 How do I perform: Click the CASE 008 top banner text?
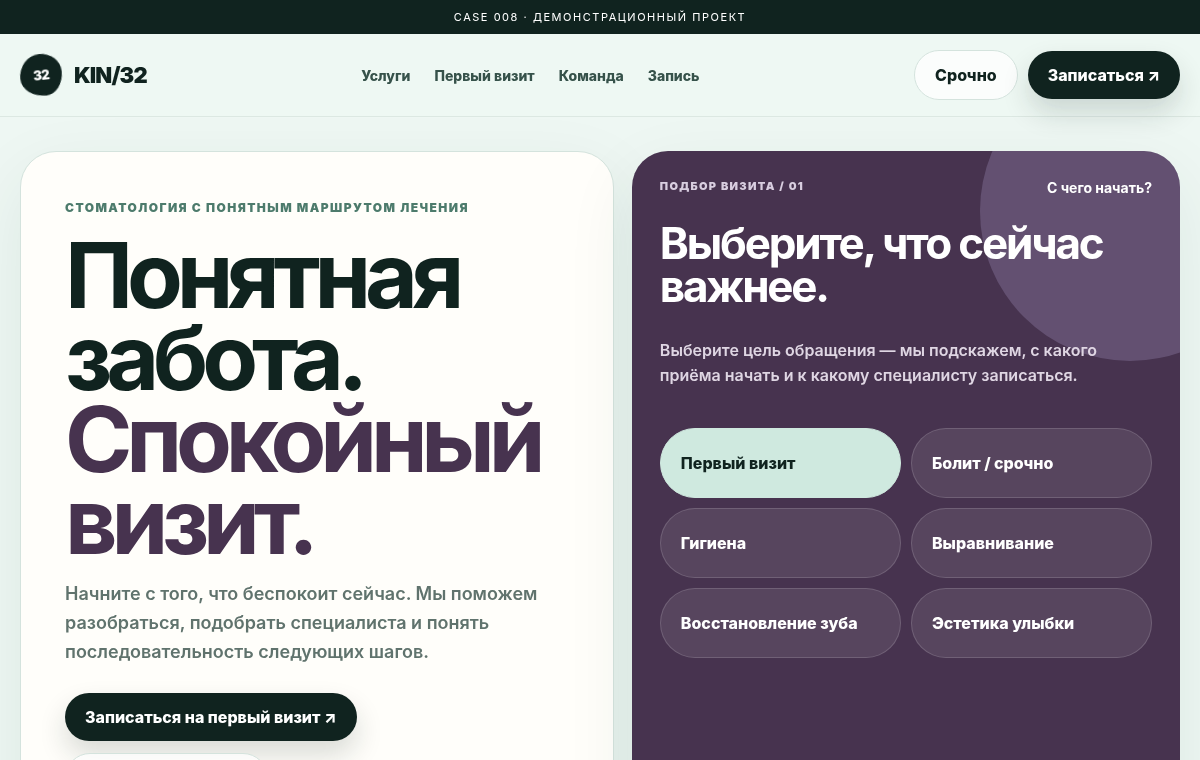tap(599, 17)
